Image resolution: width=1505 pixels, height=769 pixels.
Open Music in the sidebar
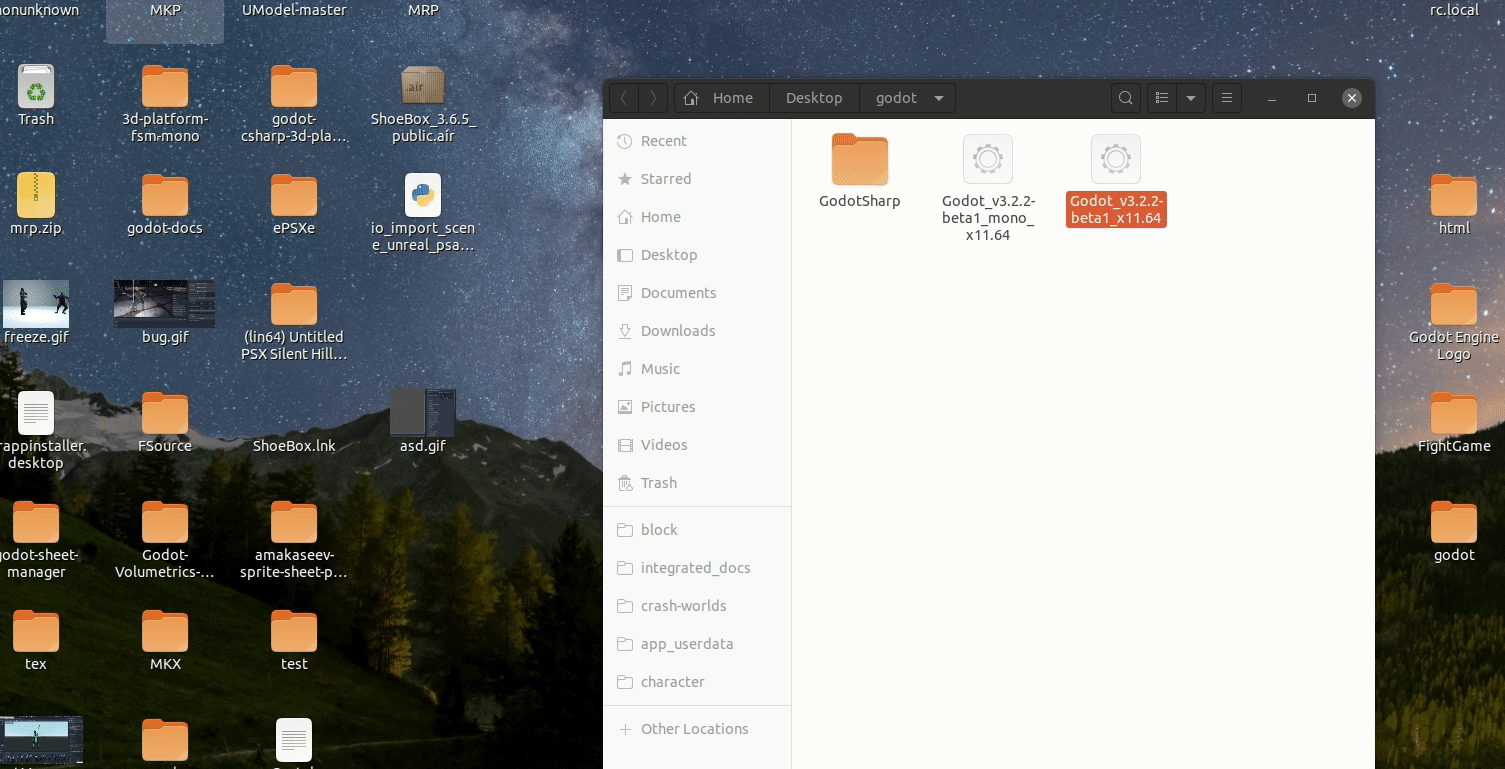pyautogui.click(x=697, y=369)
